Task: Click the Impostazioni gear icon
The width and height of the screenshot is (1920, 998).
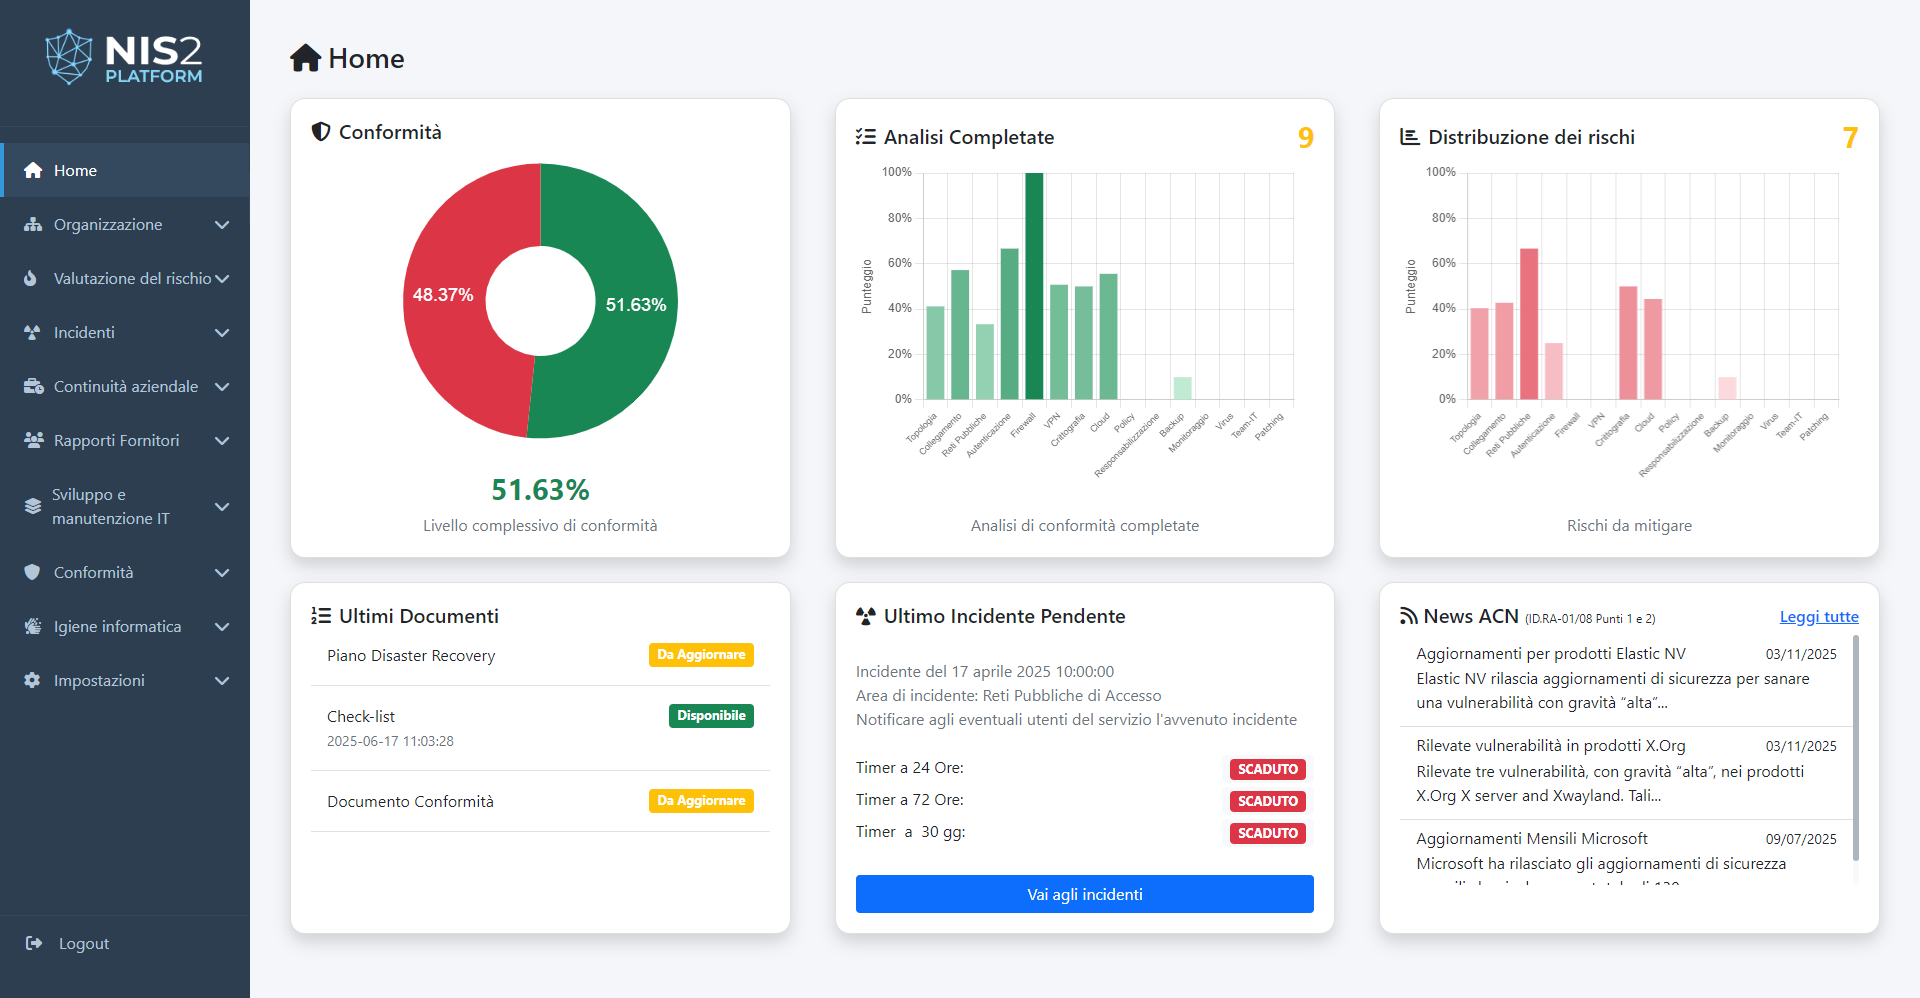Action: pos(32,681)
